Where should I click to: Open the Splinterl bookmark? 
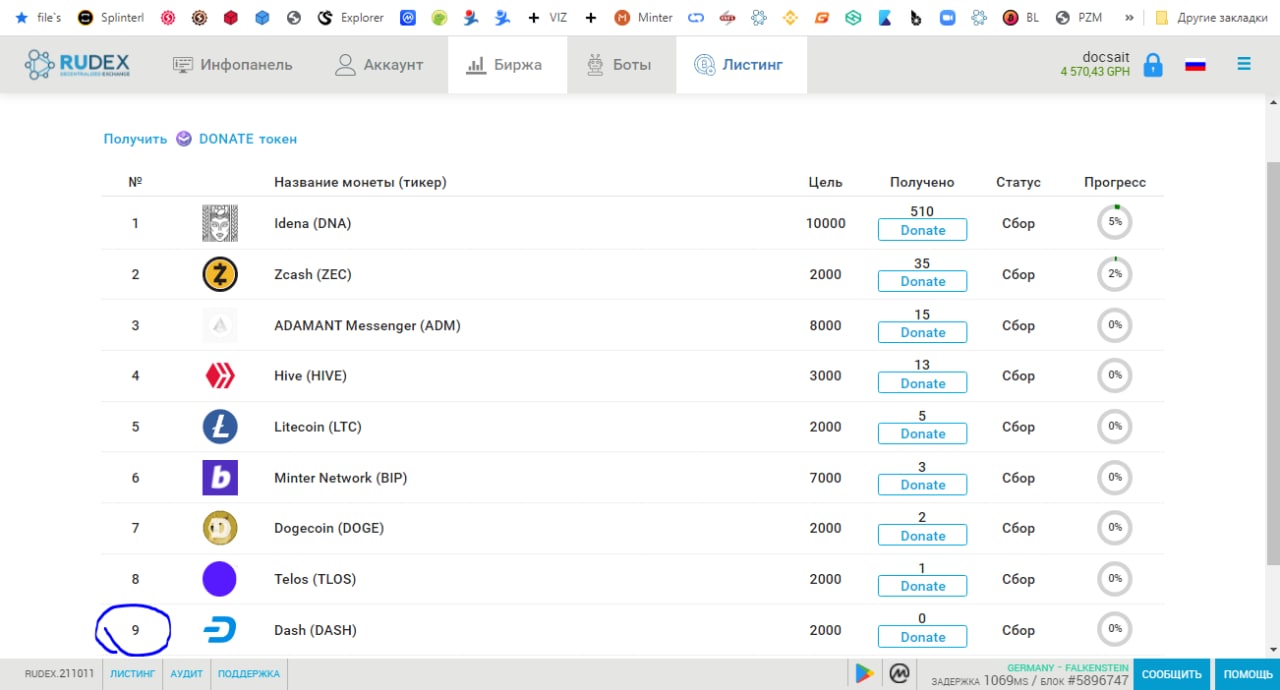pos(111,17)
